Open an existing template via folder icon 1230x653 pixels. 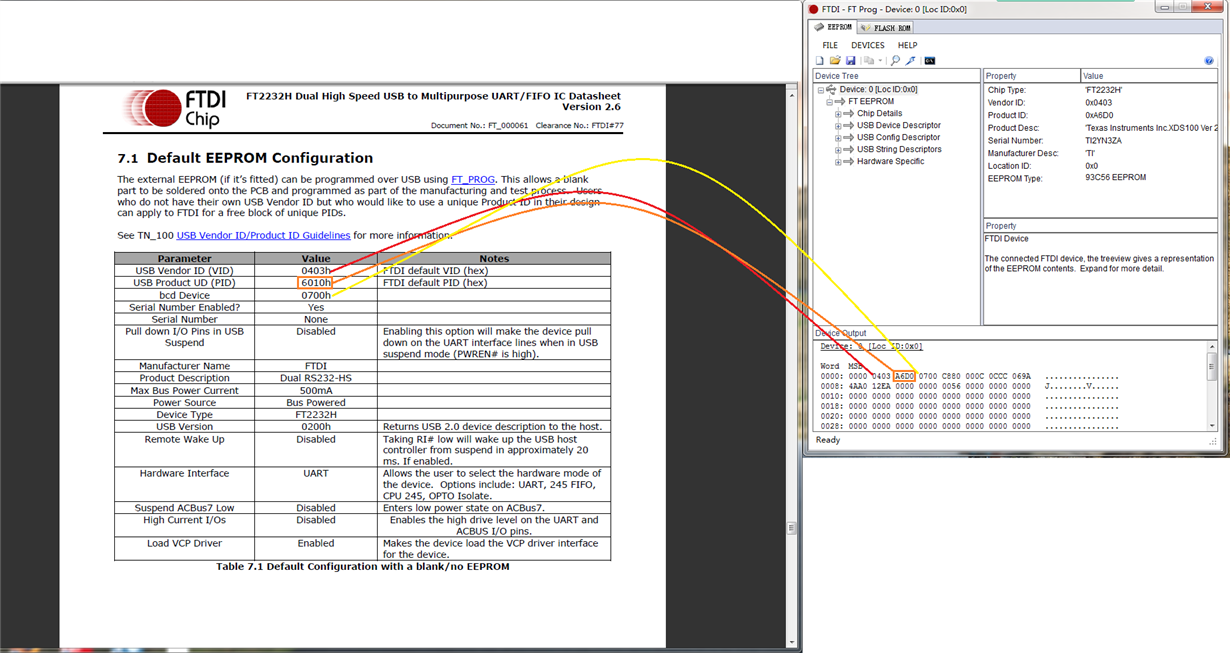click(x=835, y=61)
